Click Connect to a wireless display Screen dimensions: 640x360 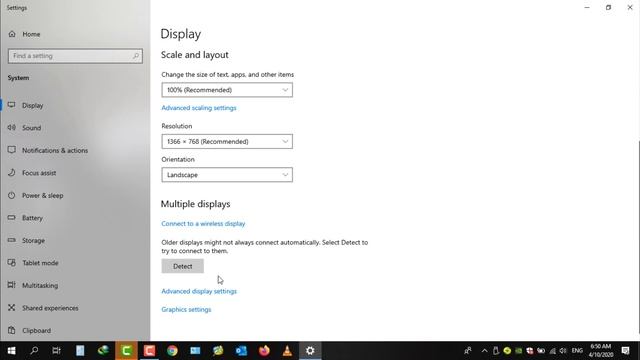point(203,224)
